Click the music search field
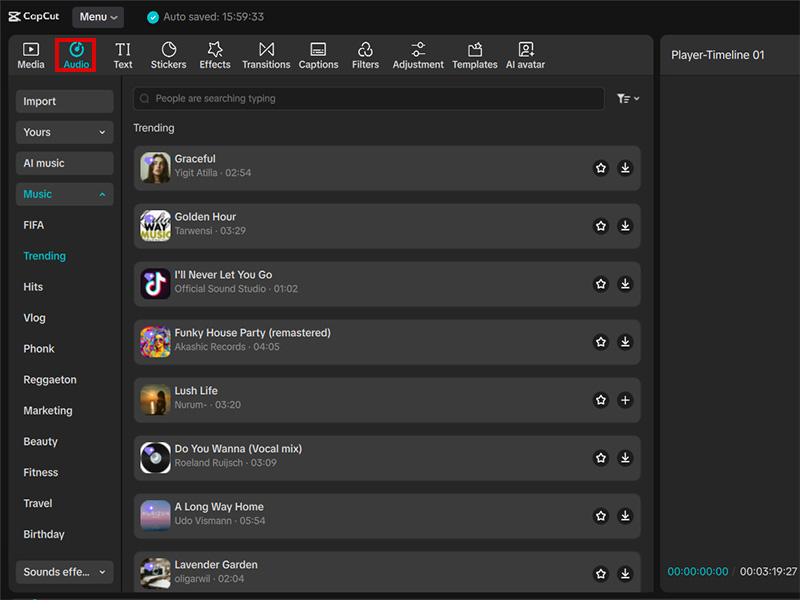 (x=369, y=98)
